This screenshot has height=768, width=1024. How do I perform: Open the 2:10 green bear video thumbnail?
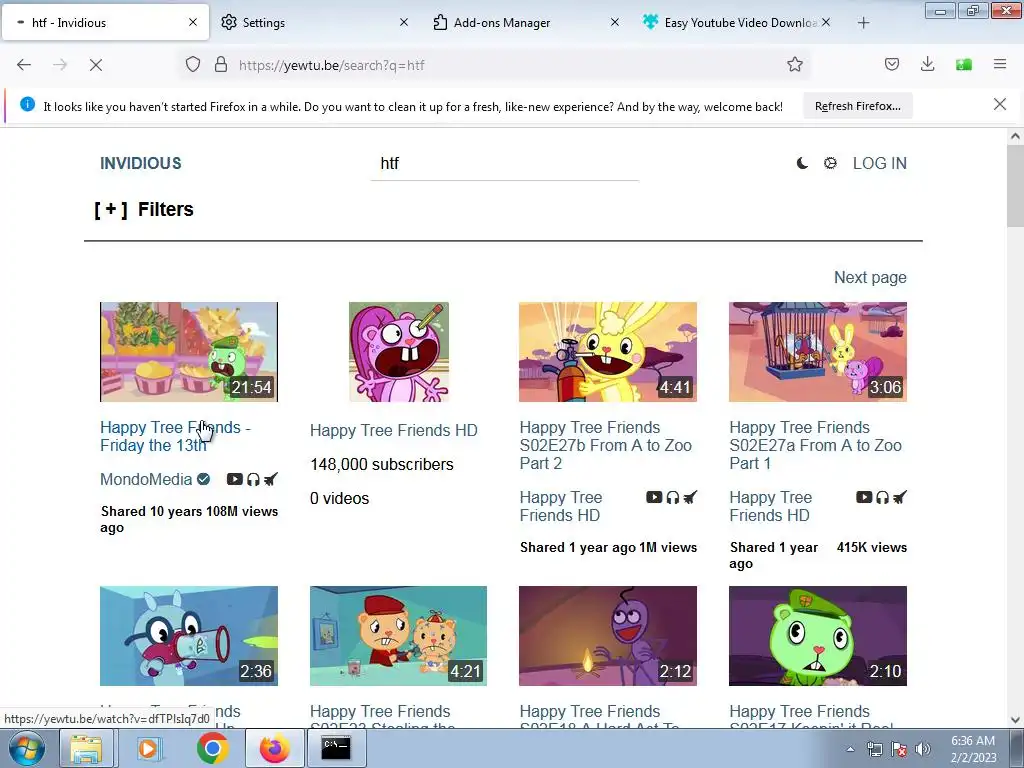point(818,635)
